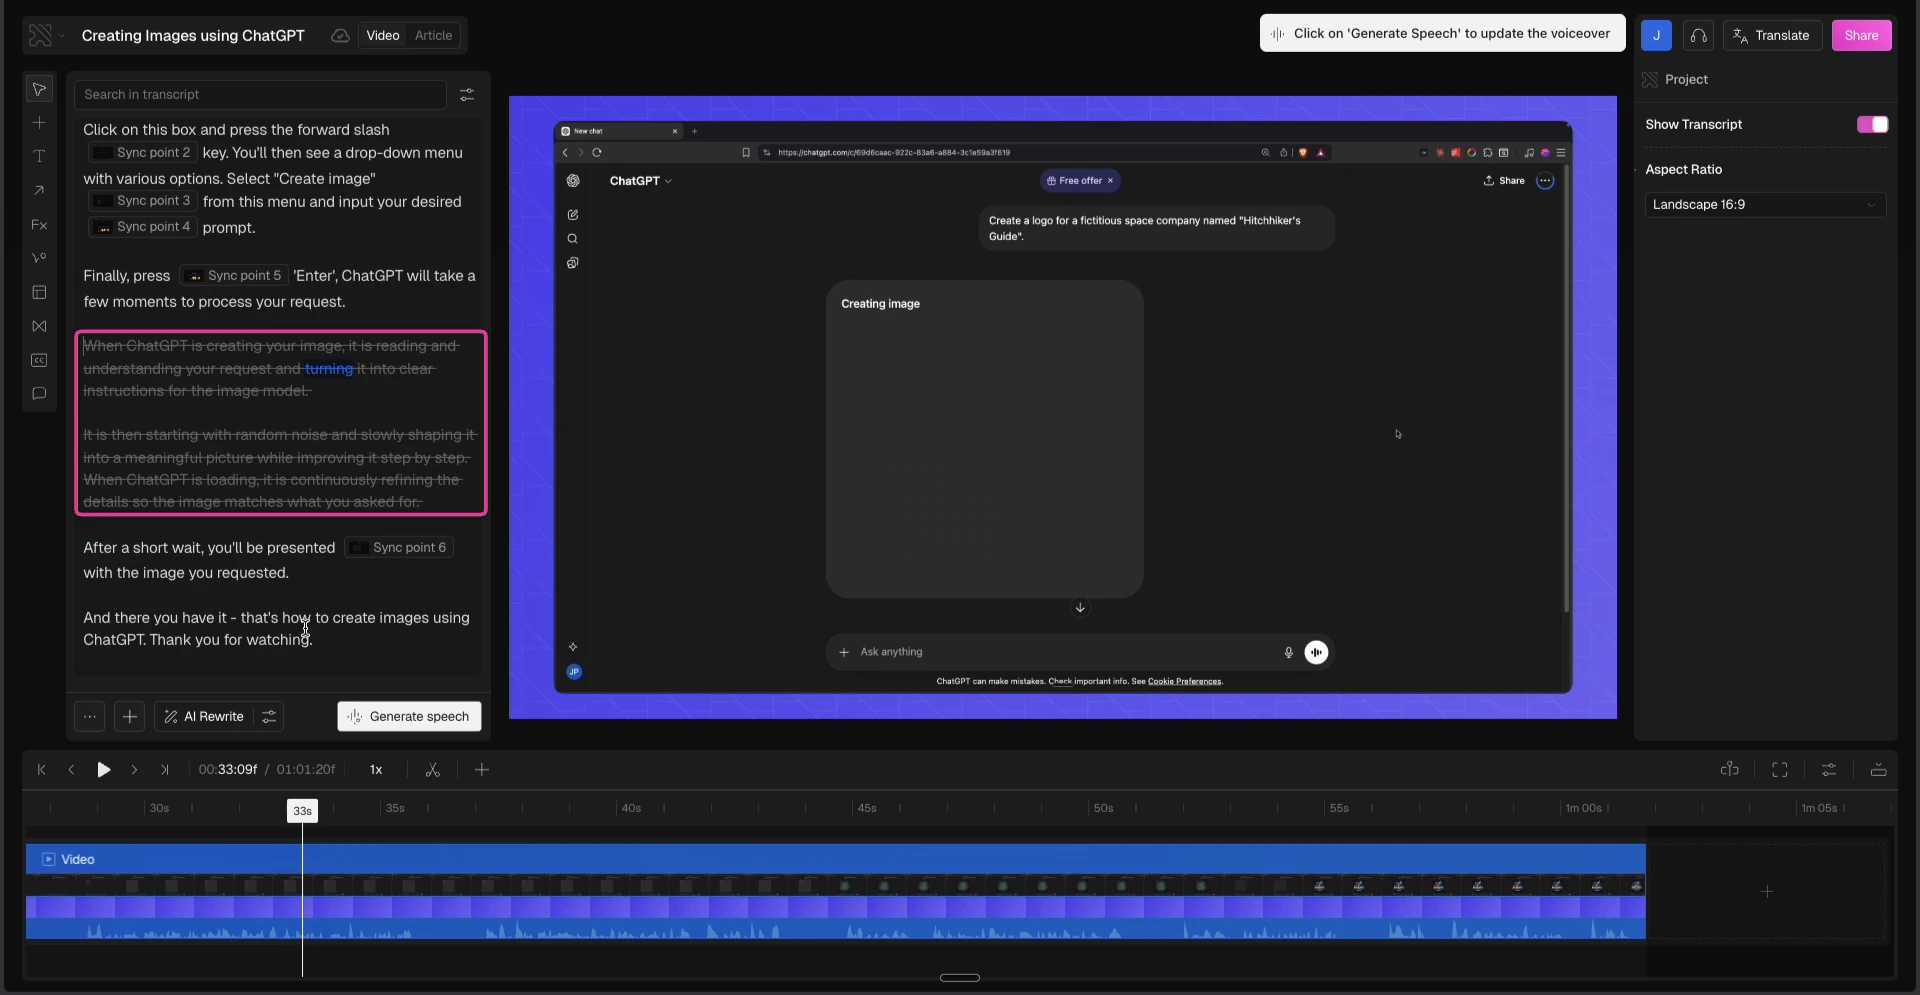Open timeline settings sliders icon
This screenshot has width=1920, height=995.
pyautogui.click(x=1829, y=770)
